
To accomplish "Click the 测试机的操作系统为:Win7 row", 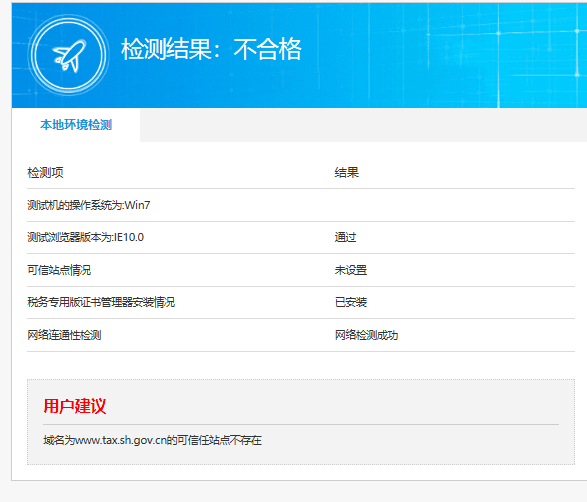I will (x=301, y=205).
